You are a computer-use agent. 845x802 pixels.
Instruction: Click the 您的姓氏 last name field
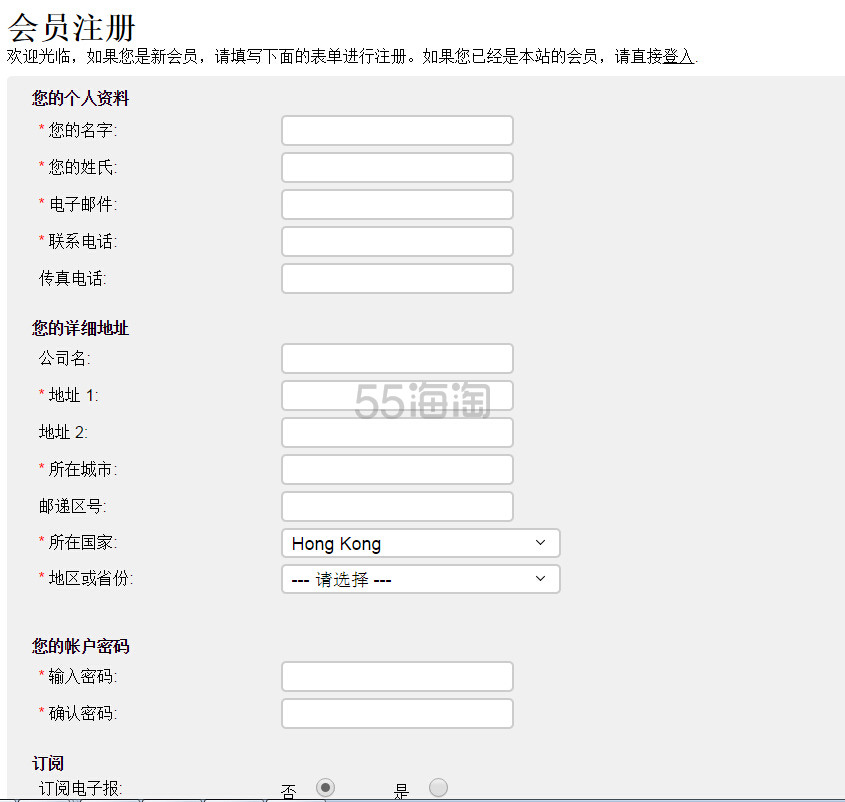click(397, 168)
